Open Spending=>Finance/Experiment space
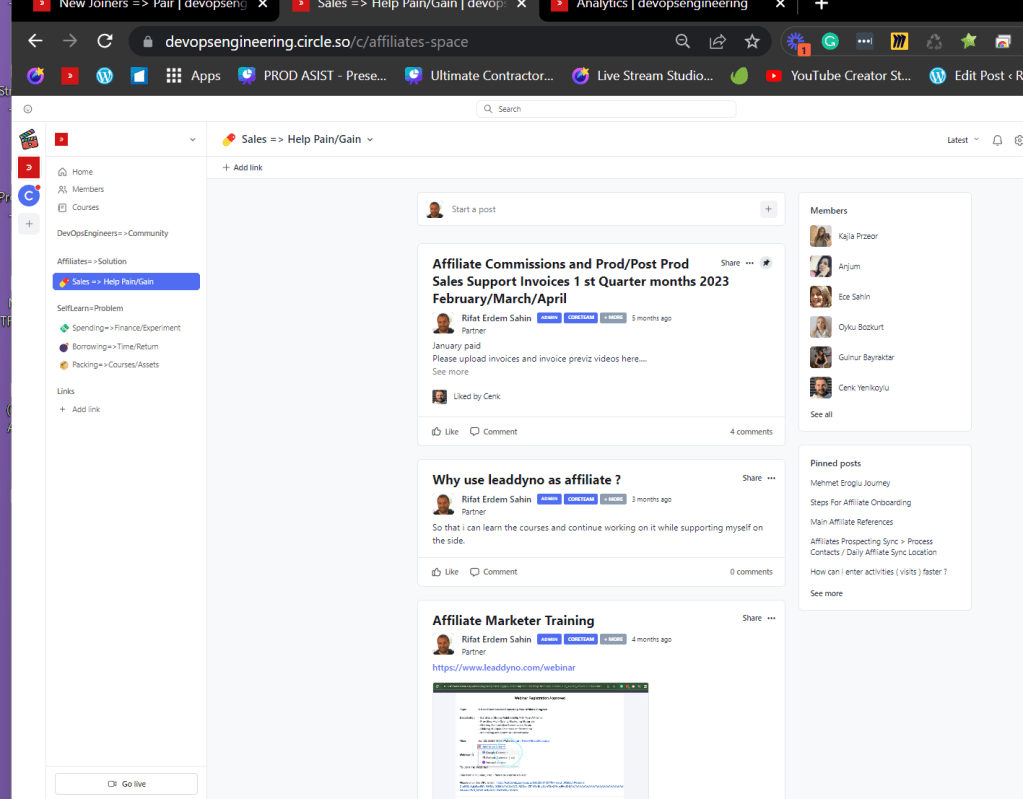 click(x=120, y=328)
